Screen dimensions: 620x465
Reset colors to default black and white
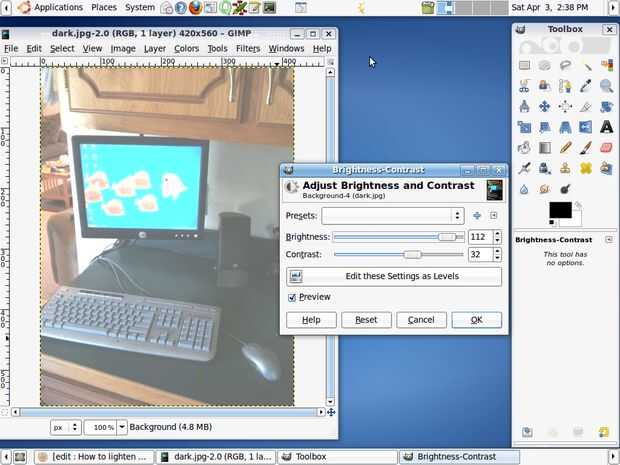point(552,223)
